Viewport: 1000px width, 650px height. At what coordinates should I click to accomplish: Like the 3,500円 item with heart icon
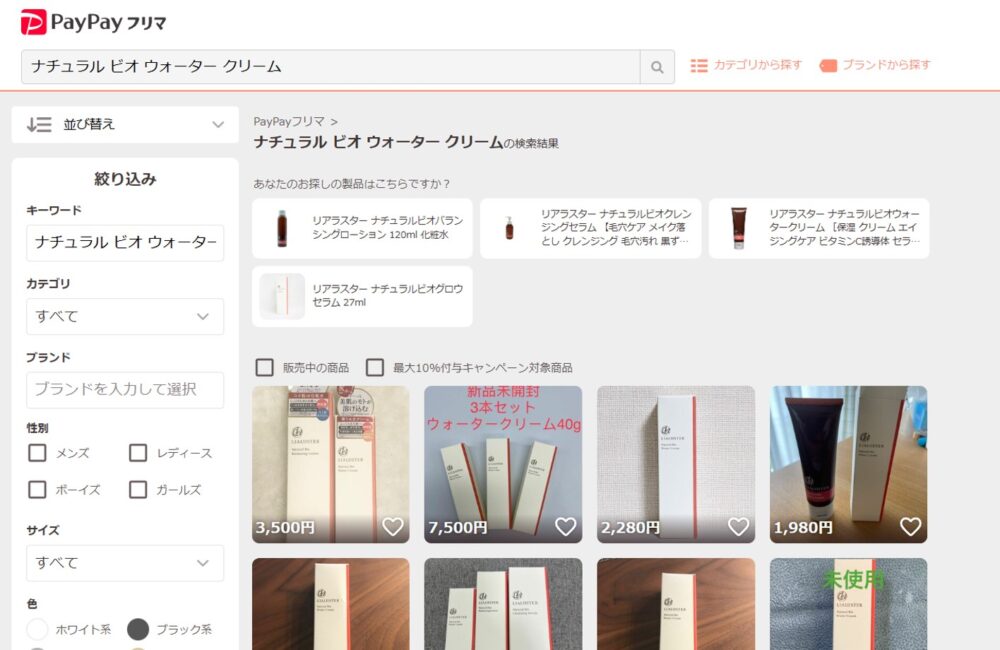pos(393,527)
